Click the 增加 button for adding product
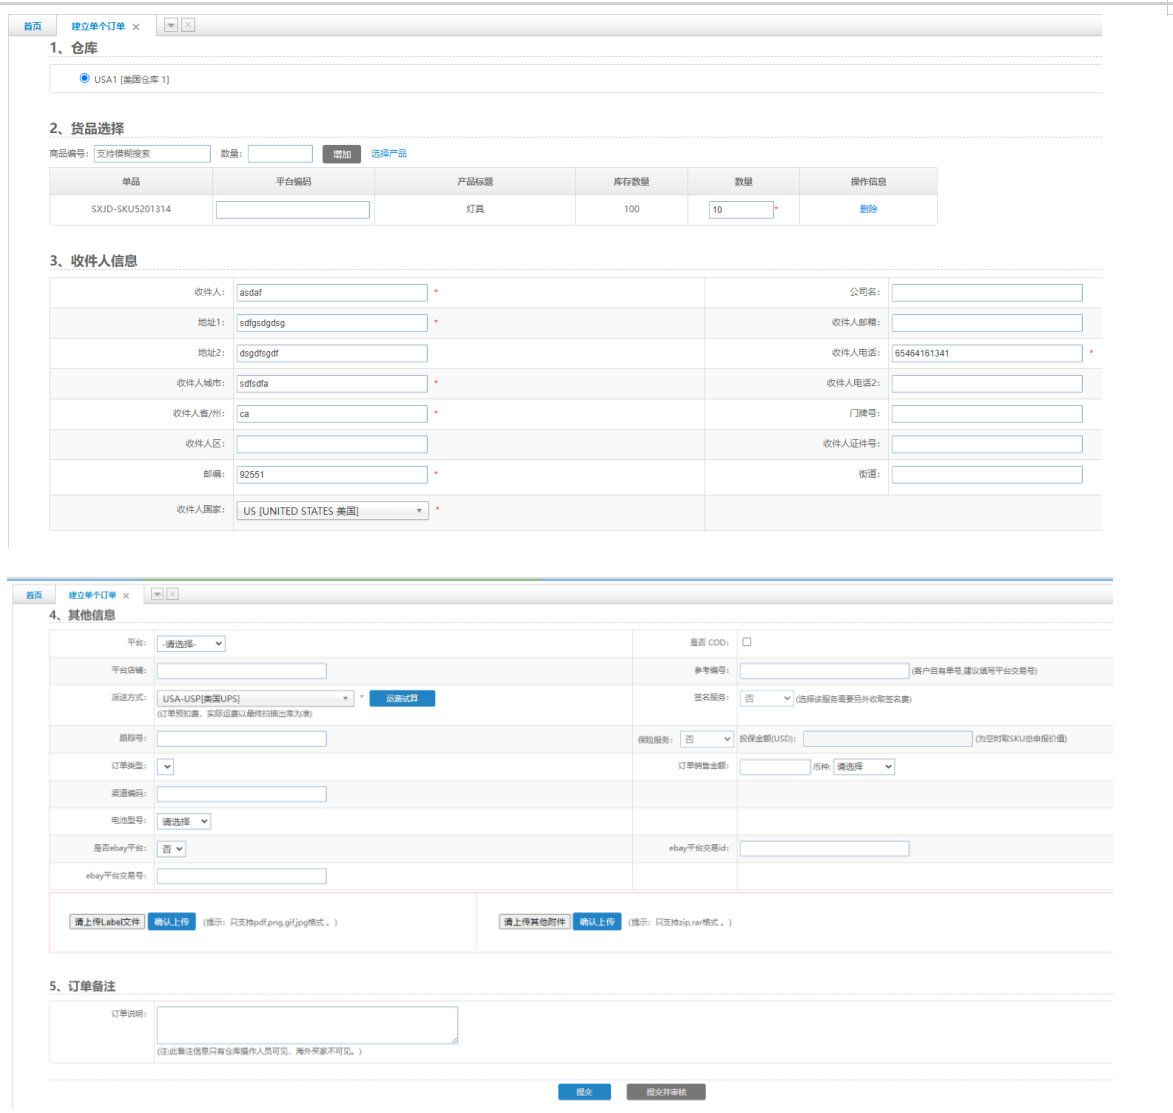Screen dimensions: 1173x1113 coord(341,154)
